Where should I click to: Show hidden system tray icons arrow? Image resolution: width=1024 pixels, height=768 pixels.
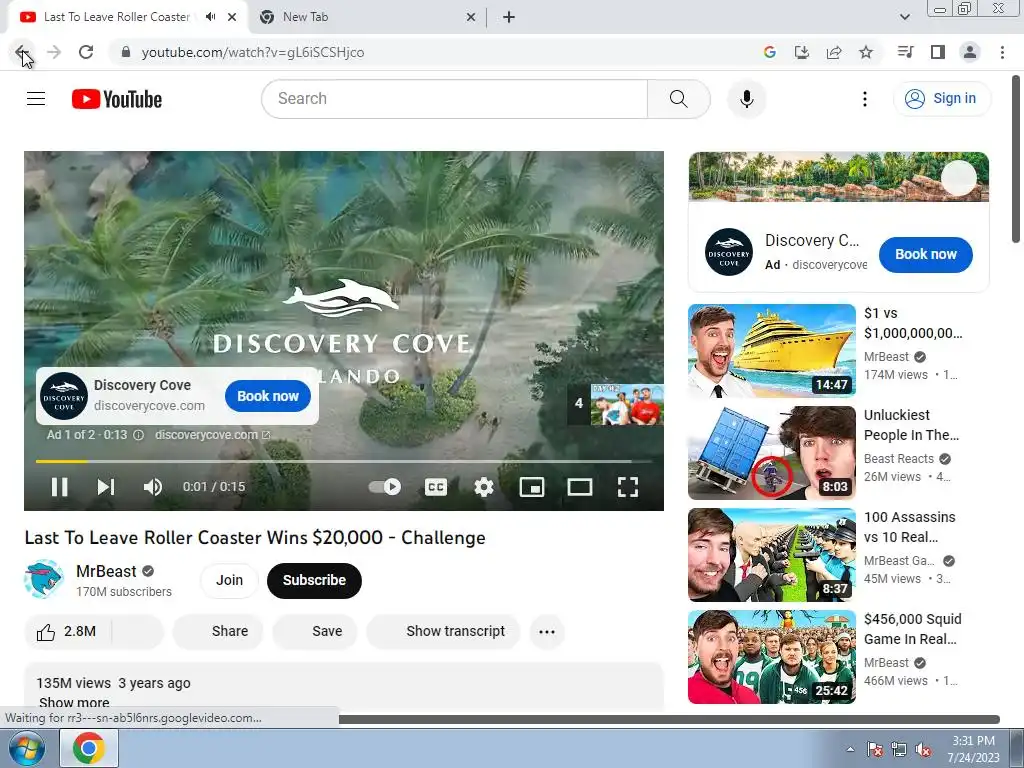850,749
